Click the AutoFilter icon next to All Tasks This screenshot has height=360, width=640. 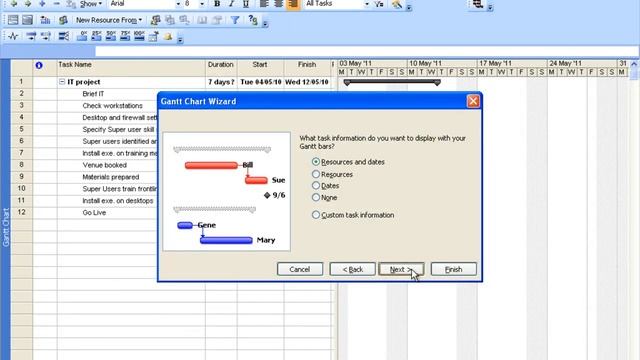[379, 4]
